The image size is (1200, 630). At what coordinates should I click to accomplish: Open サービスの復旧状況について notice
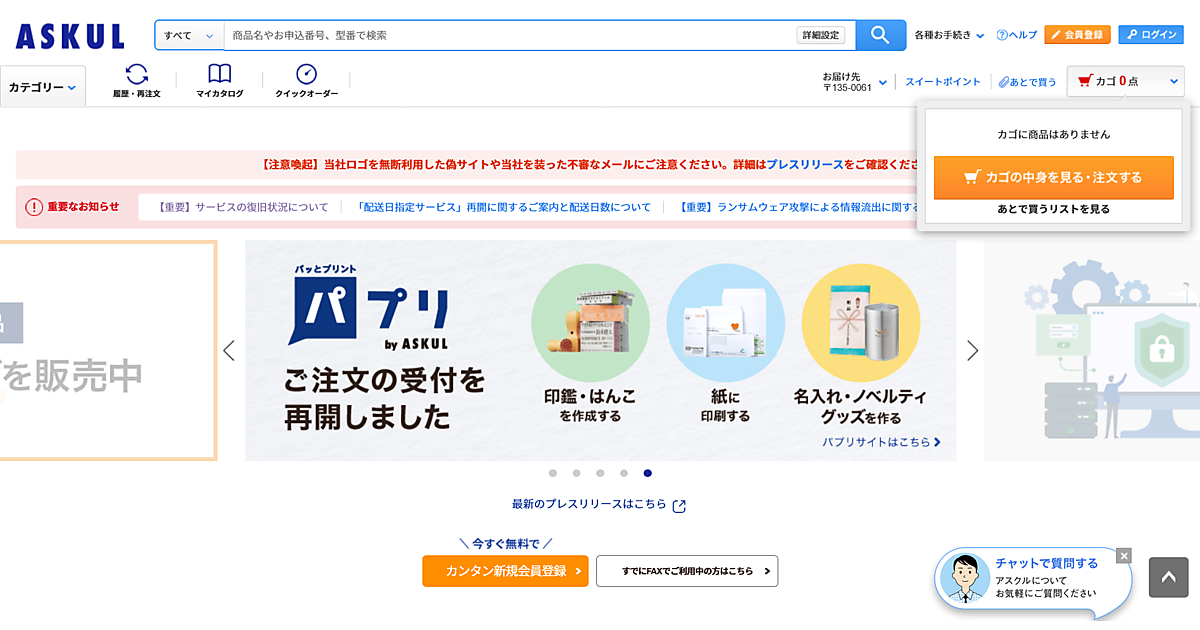(243, 207)
